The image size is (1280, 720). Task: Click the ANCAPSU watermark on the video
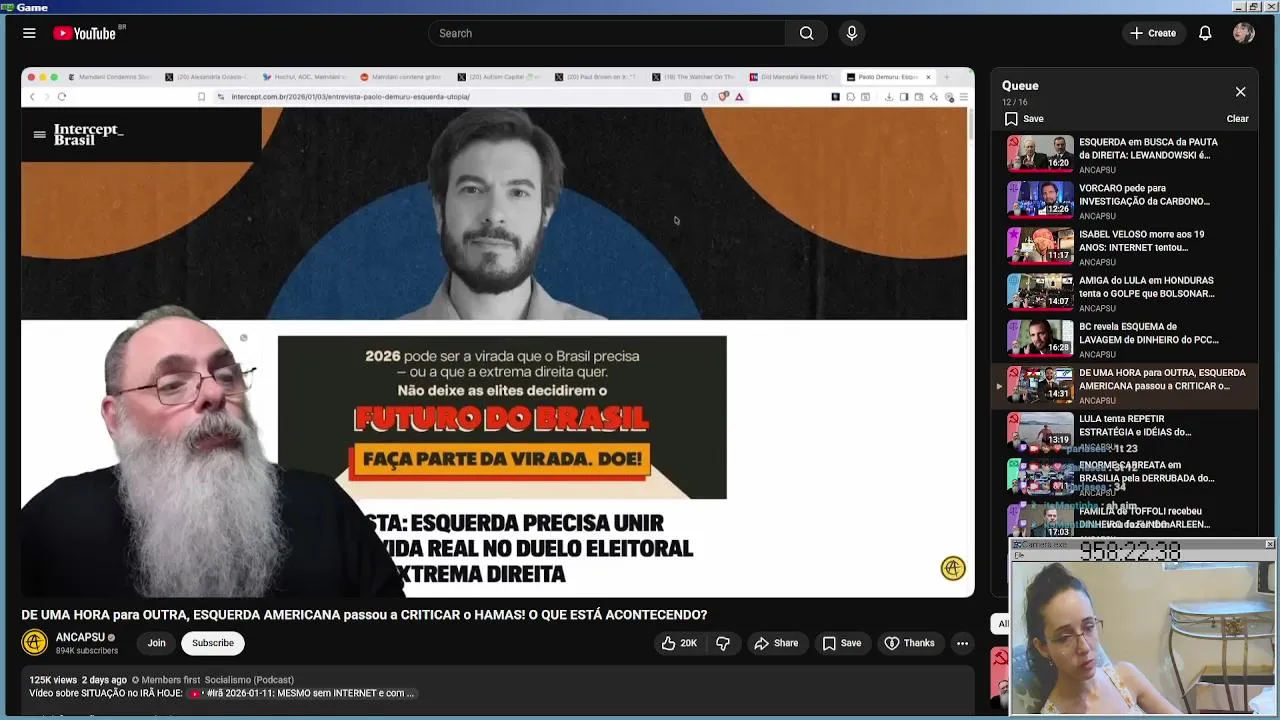[x=953, y=568]
